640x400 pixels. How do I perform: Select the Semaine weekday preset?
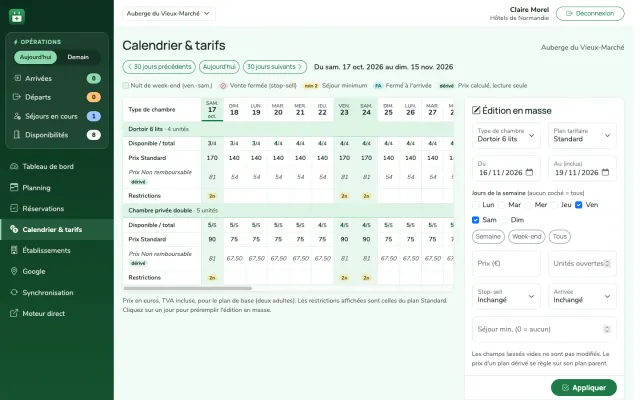[488, 236]
